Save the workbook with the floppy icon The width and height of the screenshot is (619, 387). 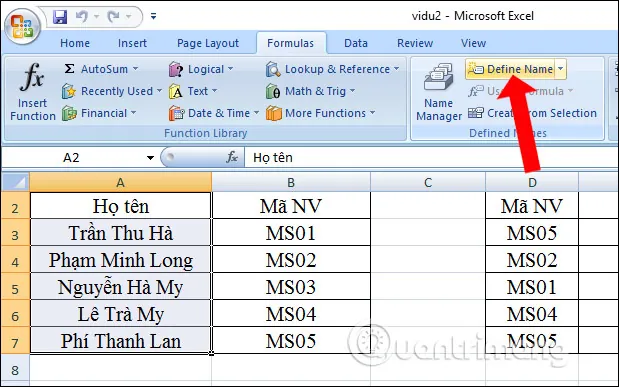point(60,17)
